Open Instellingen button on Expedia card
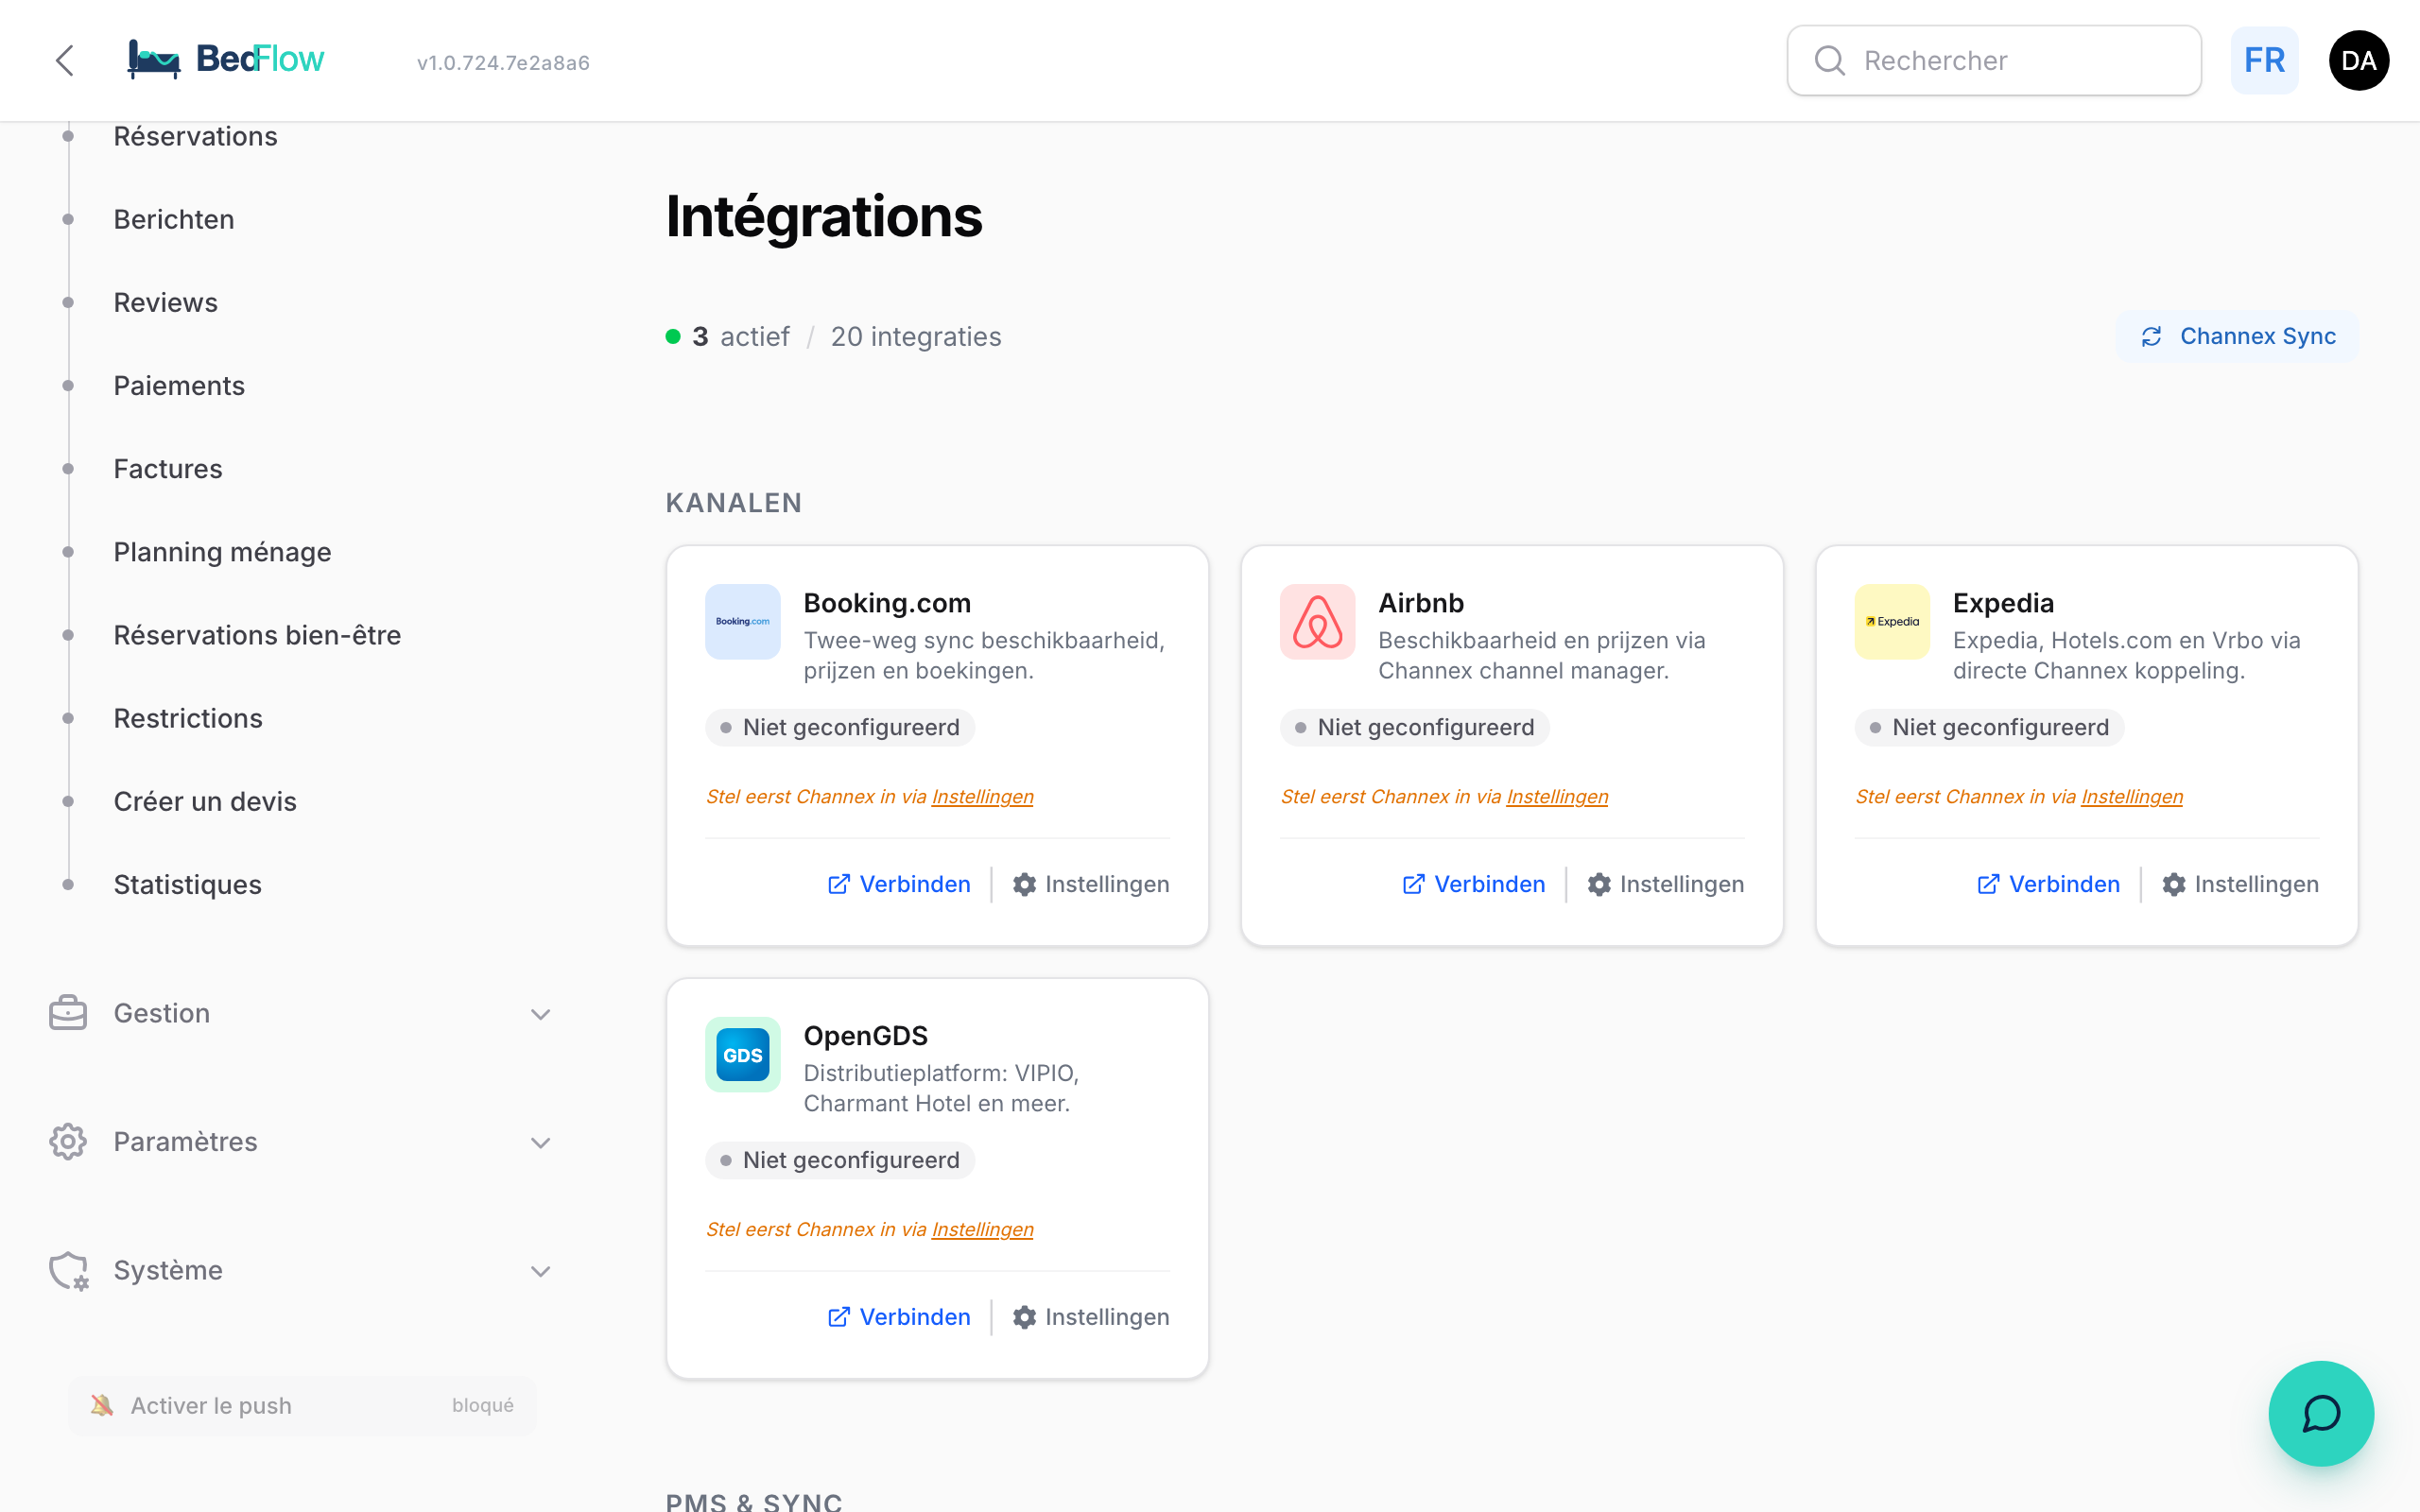The height and width of the screenshot is (1512, 2420). tap(2241, 884)
